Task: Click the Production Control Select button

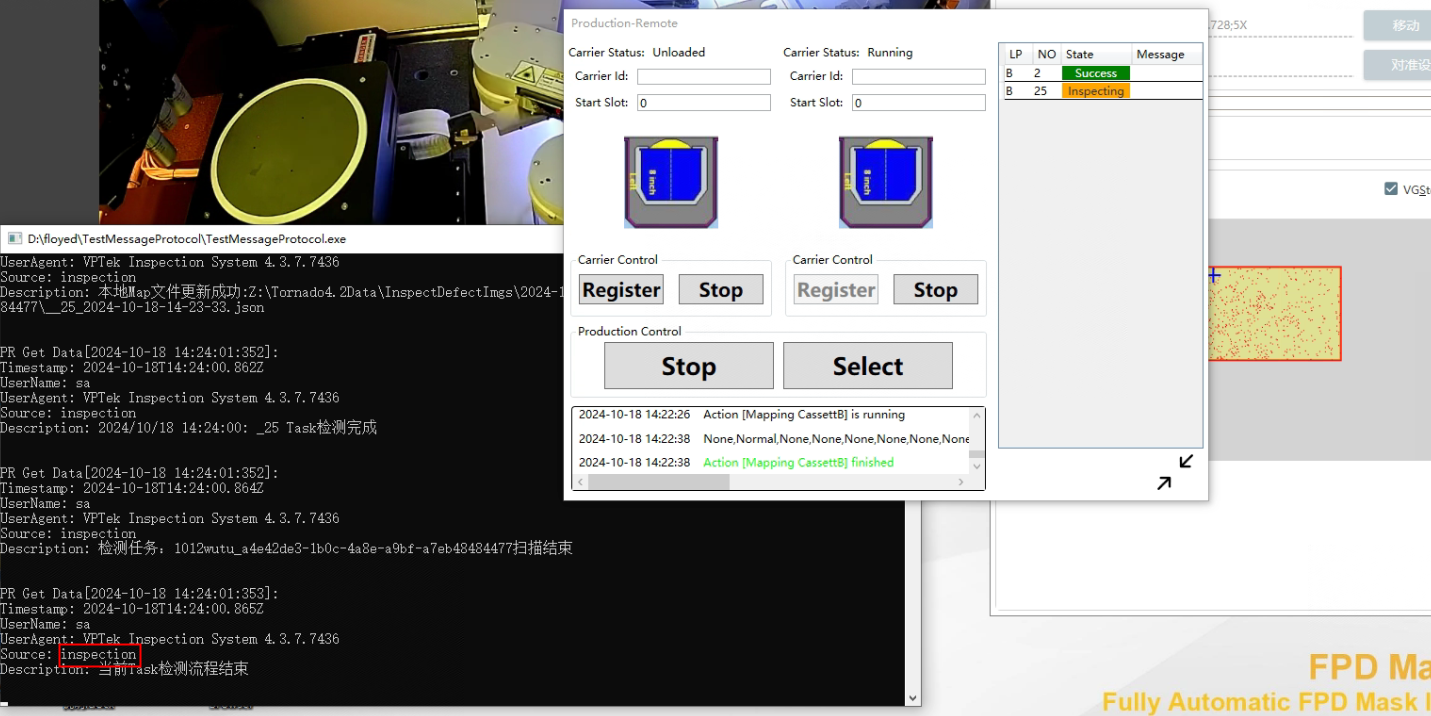Action: point(868,366)
